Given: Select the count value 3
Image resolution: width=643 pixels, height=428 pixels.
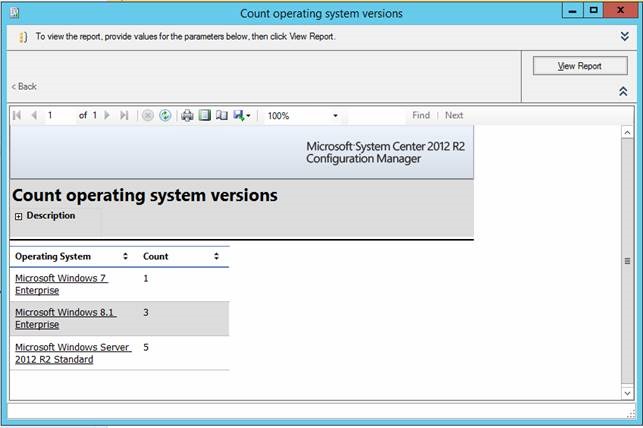Looking at the screenshot, I should [146, 312].
